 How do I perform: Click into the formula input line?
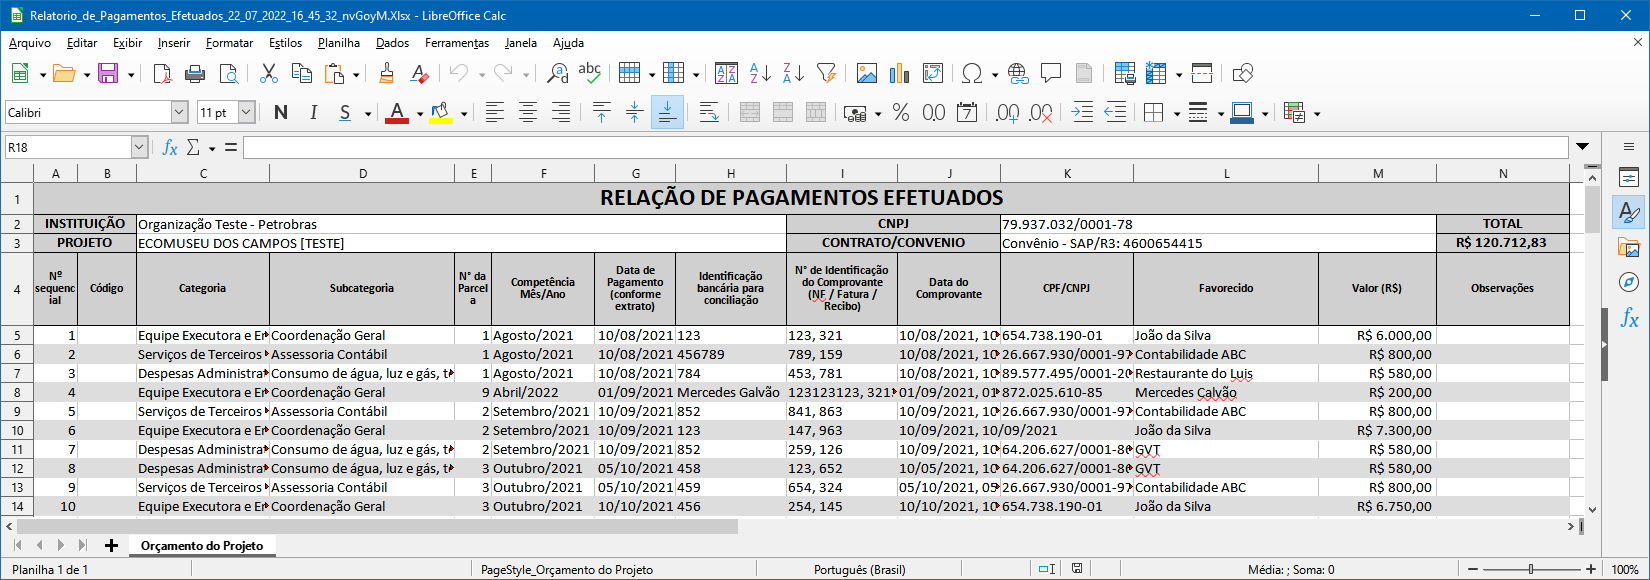coord(905,148)
